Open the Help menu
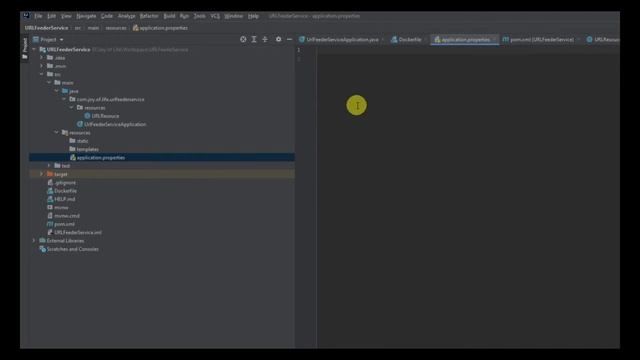This screenshot has height=360, width=640. click(x=253, y=16)
